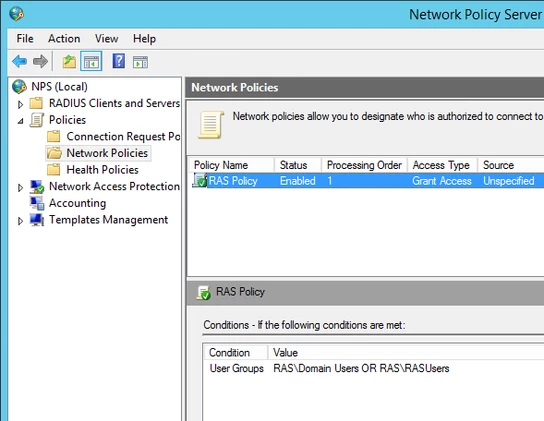Viewport: 544px width, 421px height.
Task: Expand the Templates Management node
Action: coord(20,221)
